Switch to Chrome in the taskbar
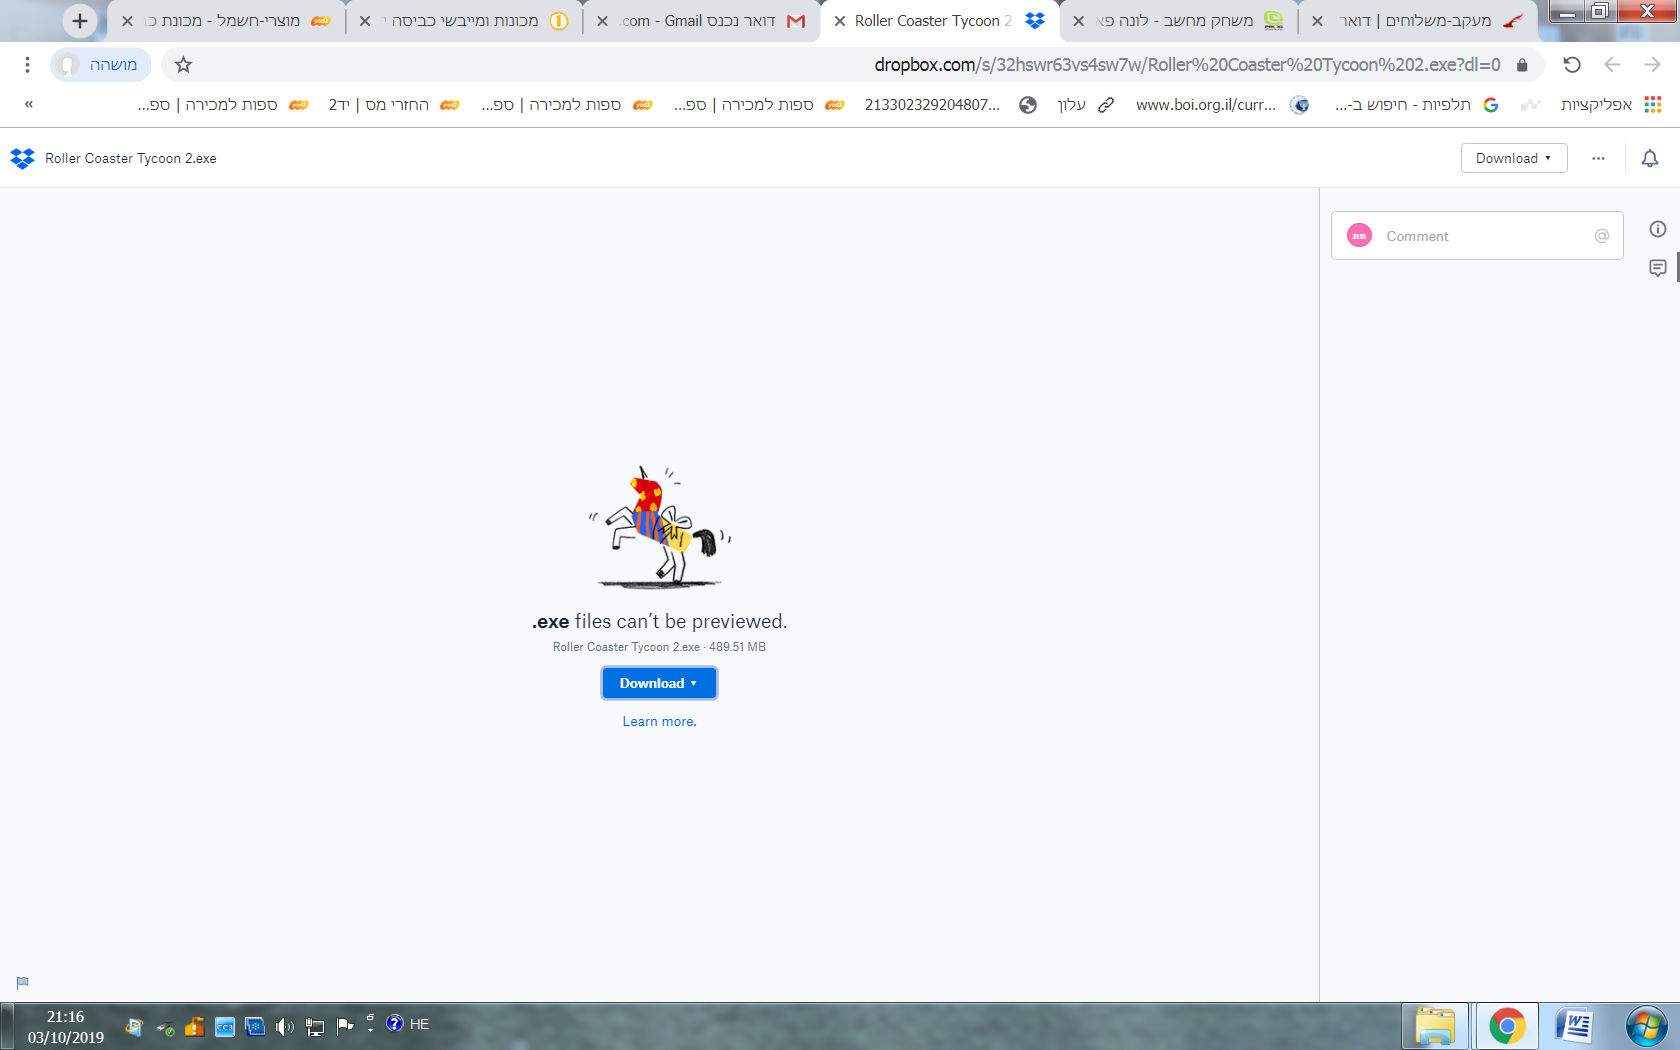Screen dimensions: 1680x1050 pyautogui.click(x=1507, y=1026)
